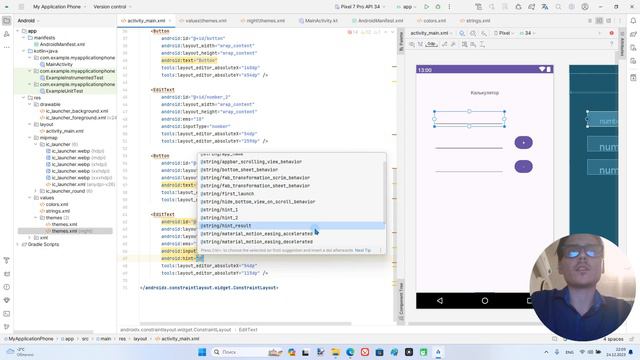Click the Run app play icon

[426, 7]
